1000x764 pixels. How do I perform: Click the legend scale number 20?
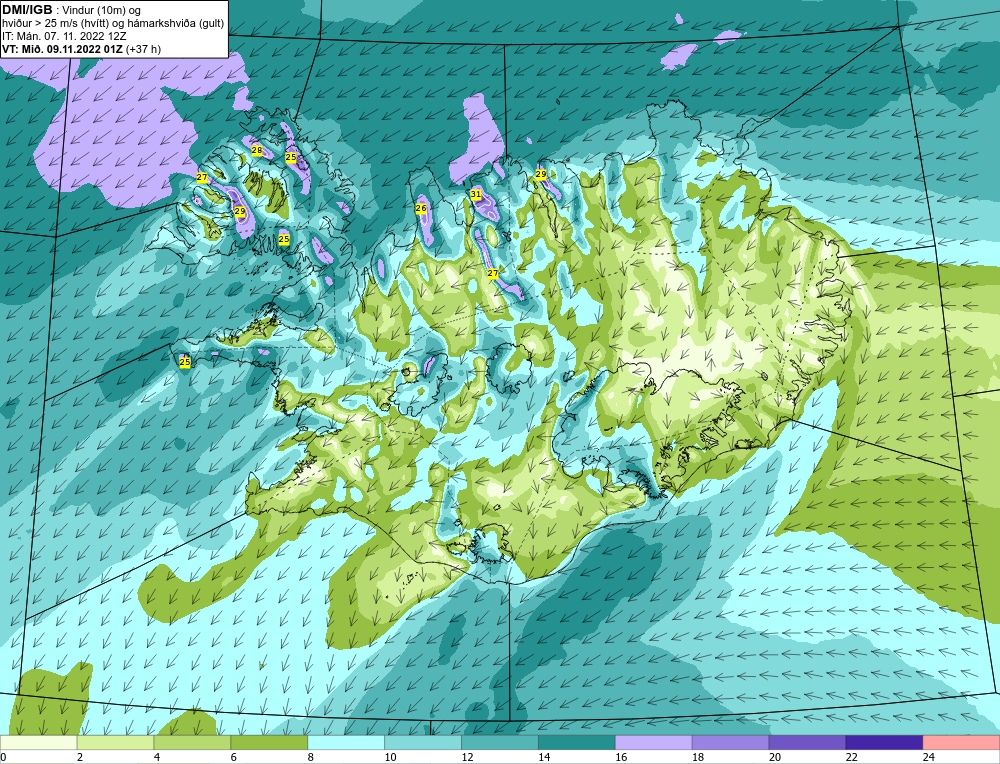(x=775, y=757)
